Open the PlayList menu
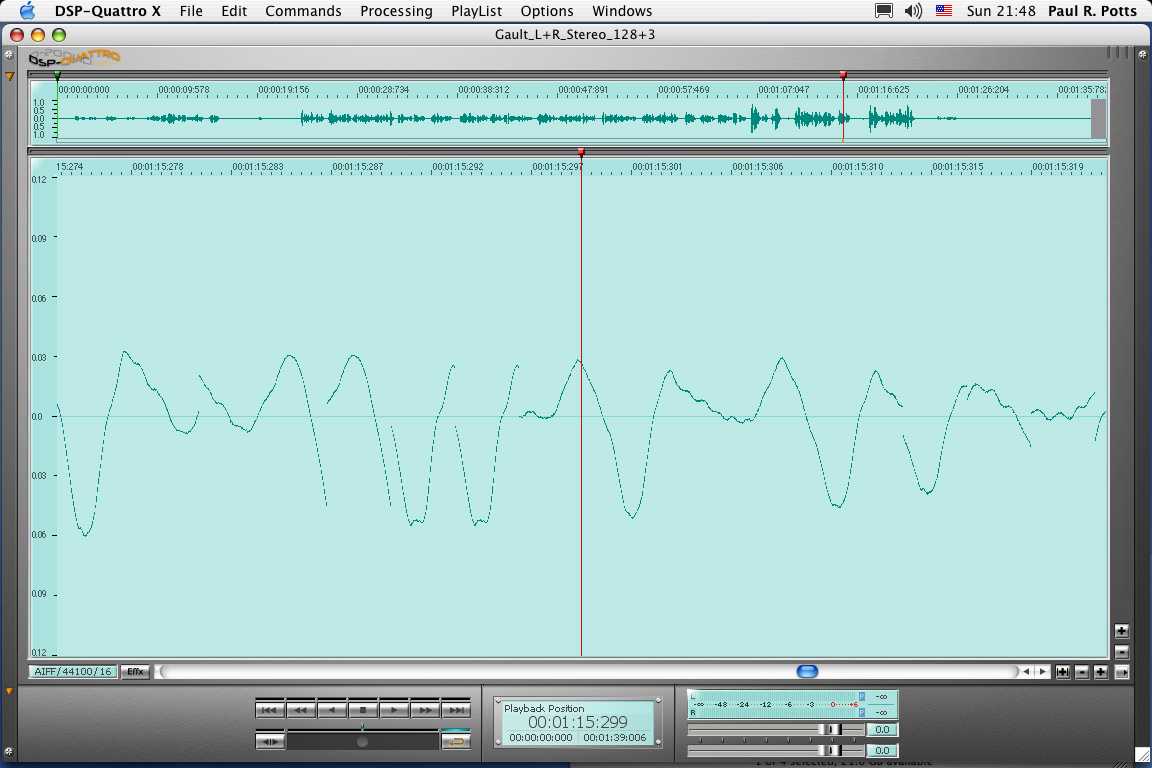The image size is (1152, 768). tap(476, 11)
